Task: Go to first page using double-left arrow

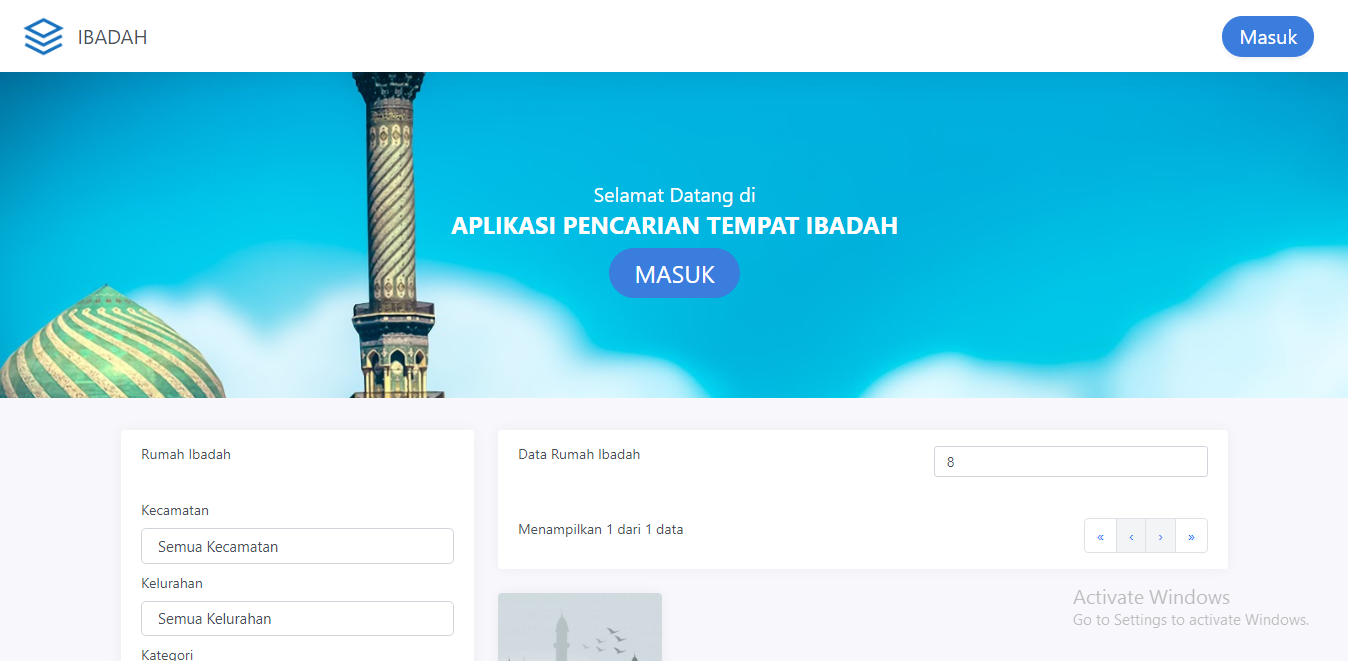Action: [x=1100, y=536]
